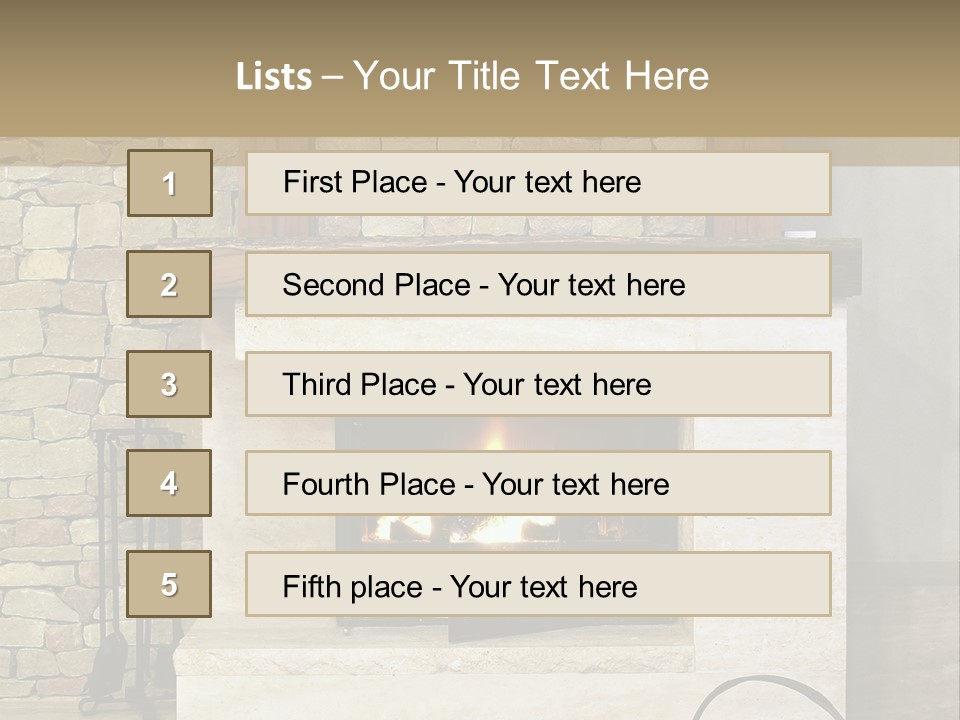
Task: Click the number 3 square
Action: 170,384
